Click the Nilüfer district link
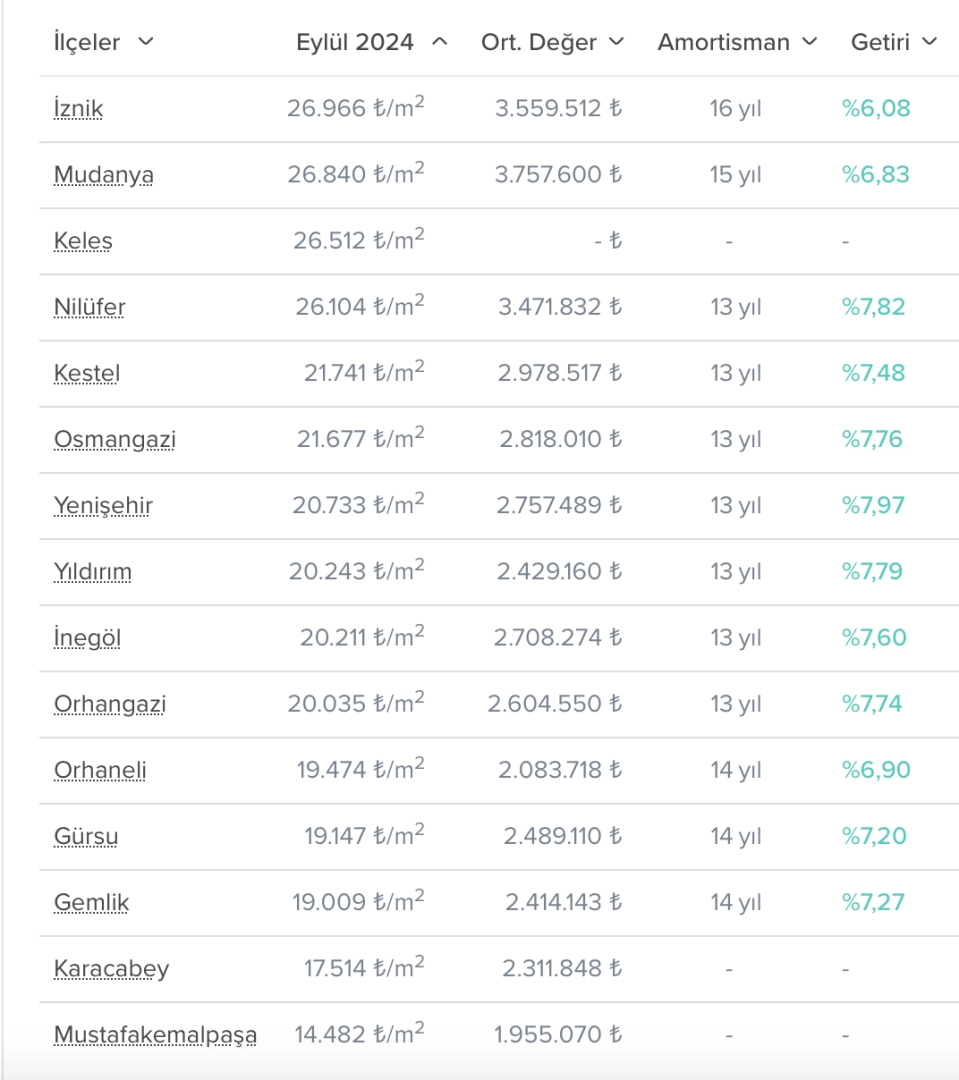 click(x=90, y=307)
